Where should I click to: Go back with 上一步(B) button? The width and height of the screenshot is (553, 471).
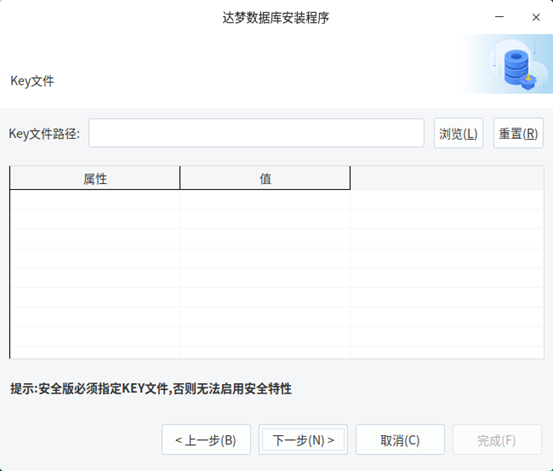[x=206, y=440]
